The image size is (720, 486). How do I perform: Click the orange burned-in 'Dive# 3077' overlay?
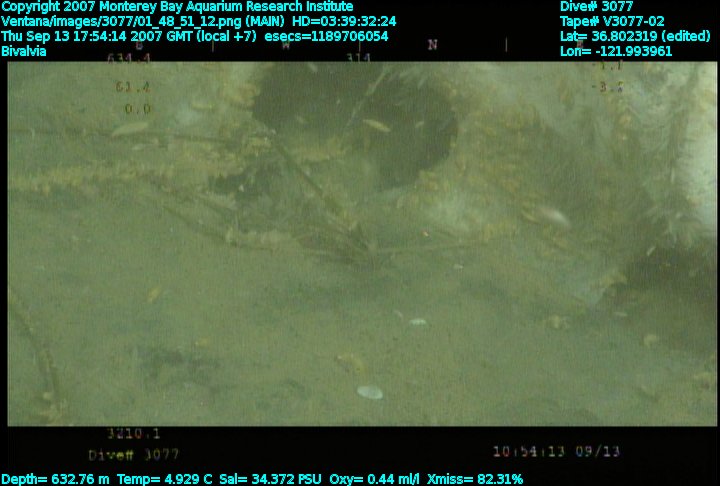point(133,455)
